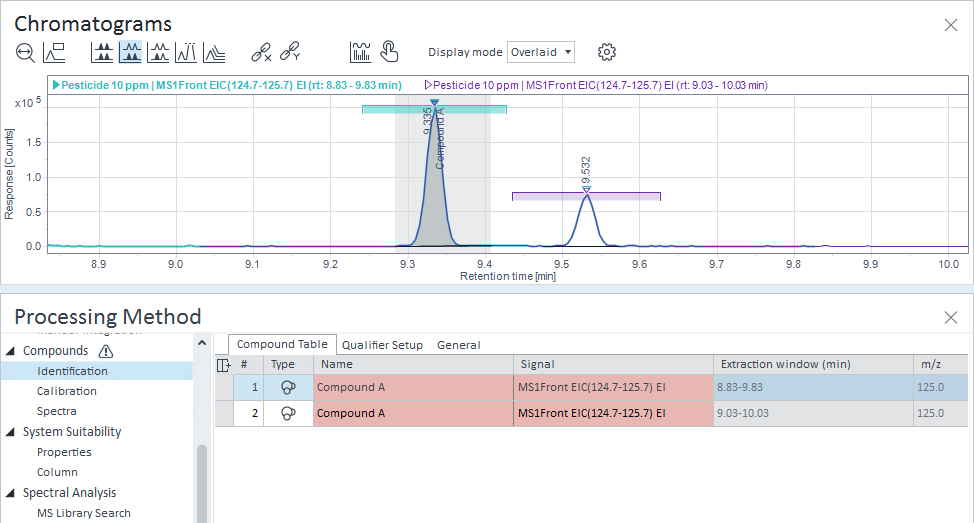Select Column in the tree
Screen dimensions: 974x523
[57, 472]
